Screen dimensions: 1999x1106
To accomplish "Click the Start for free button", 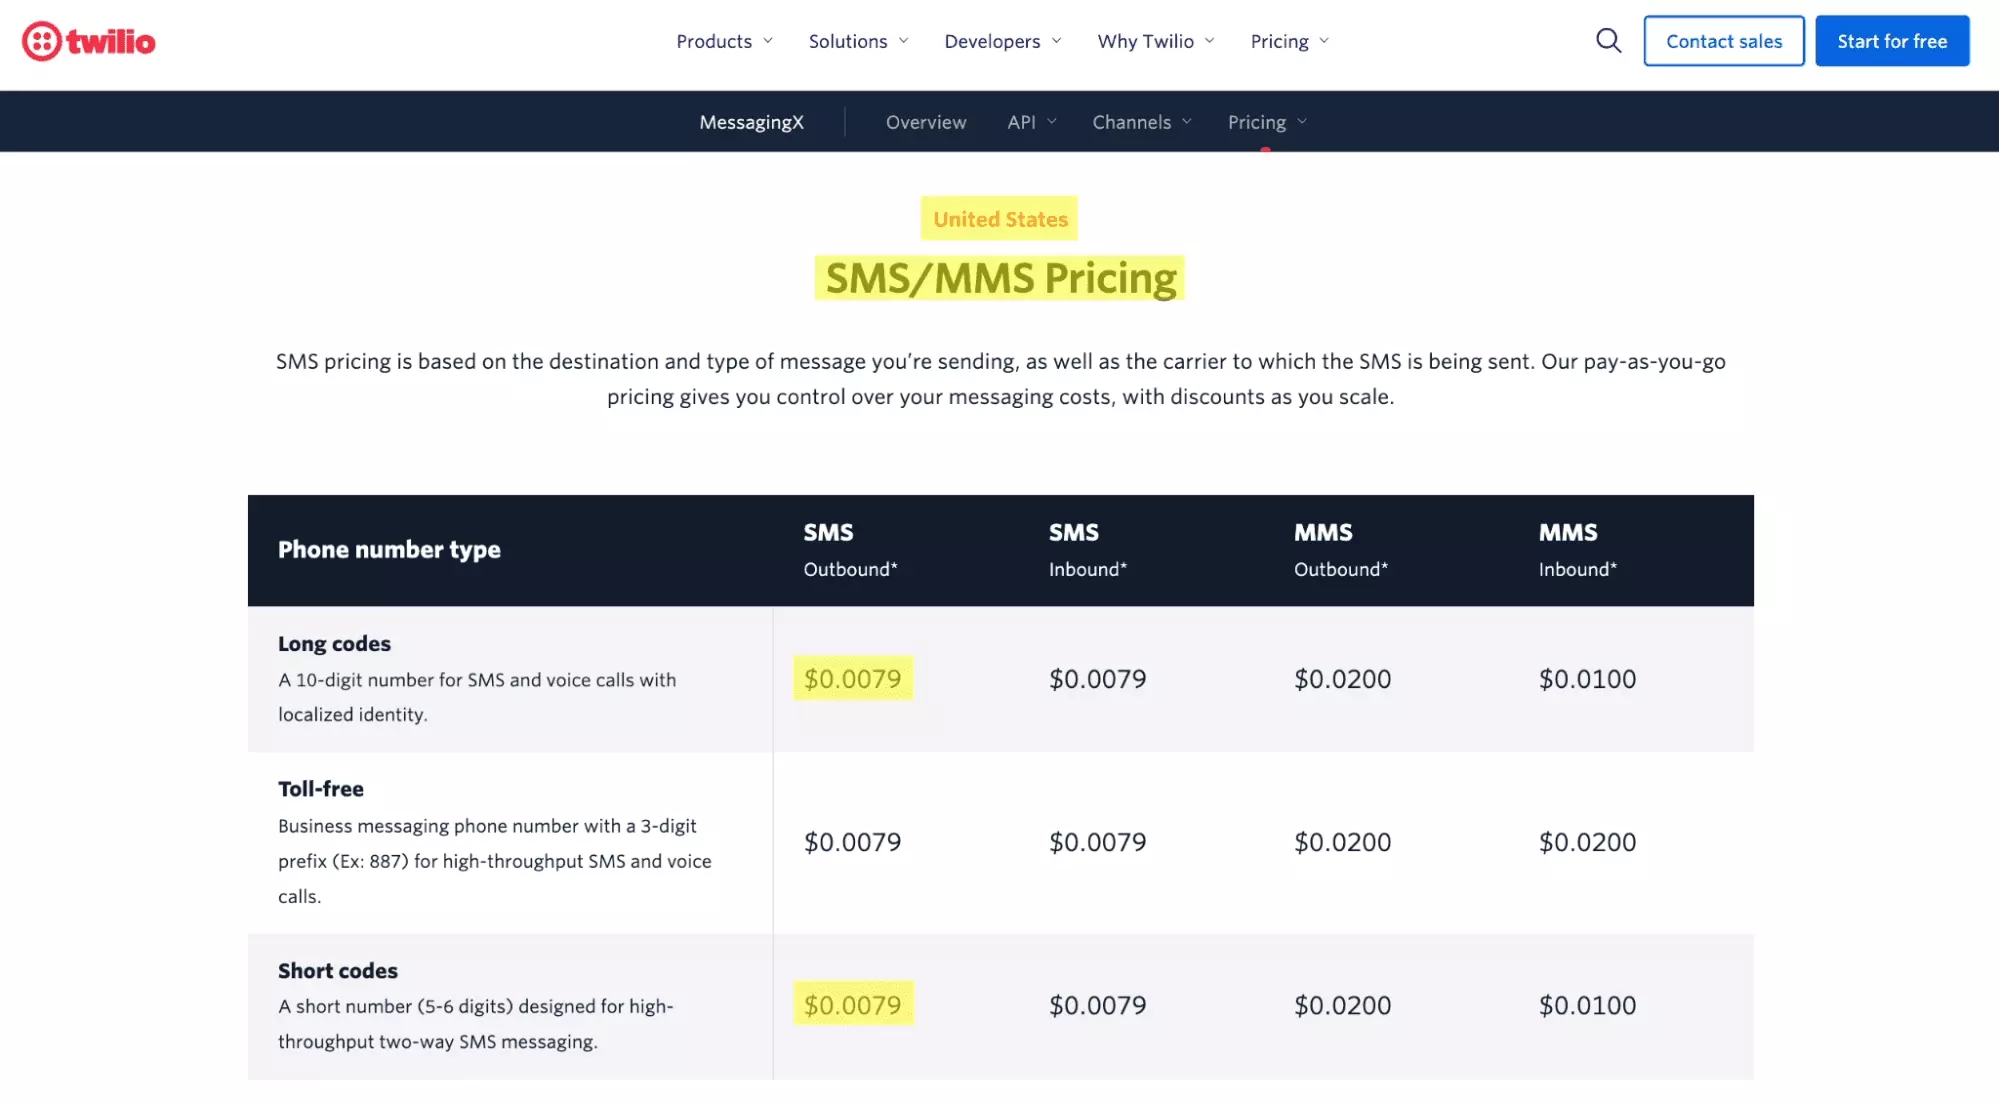I will pos(1892,41).
